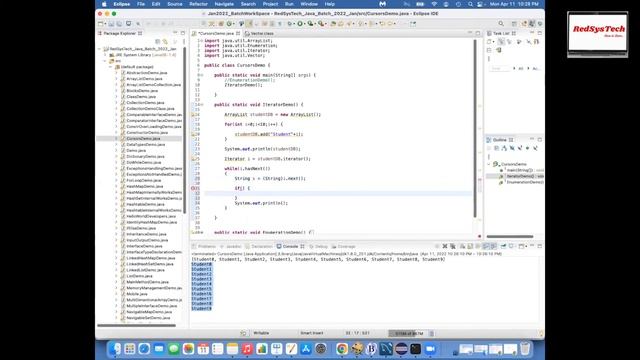Select the Java perspective icon

(532, 24)
